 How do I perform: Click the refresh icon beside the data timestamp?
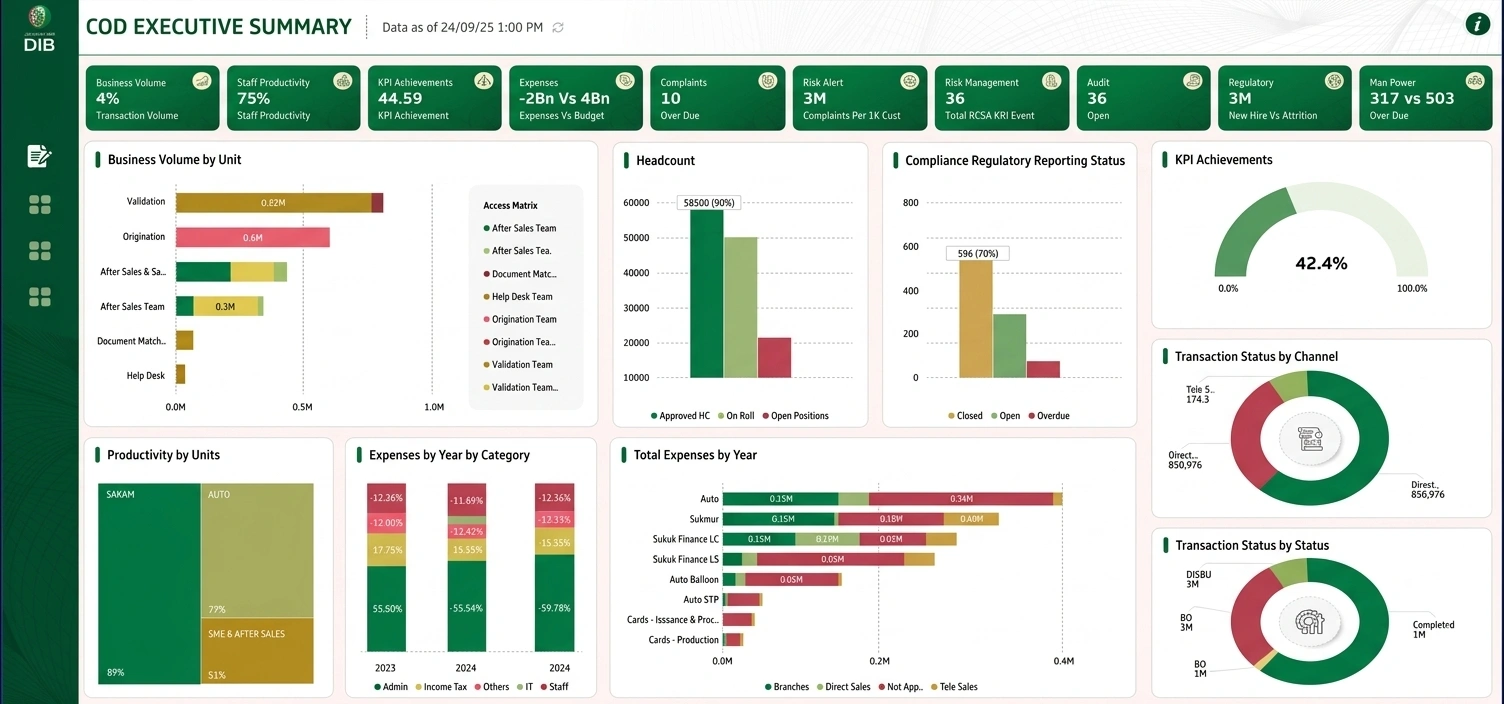coord(558,28)
